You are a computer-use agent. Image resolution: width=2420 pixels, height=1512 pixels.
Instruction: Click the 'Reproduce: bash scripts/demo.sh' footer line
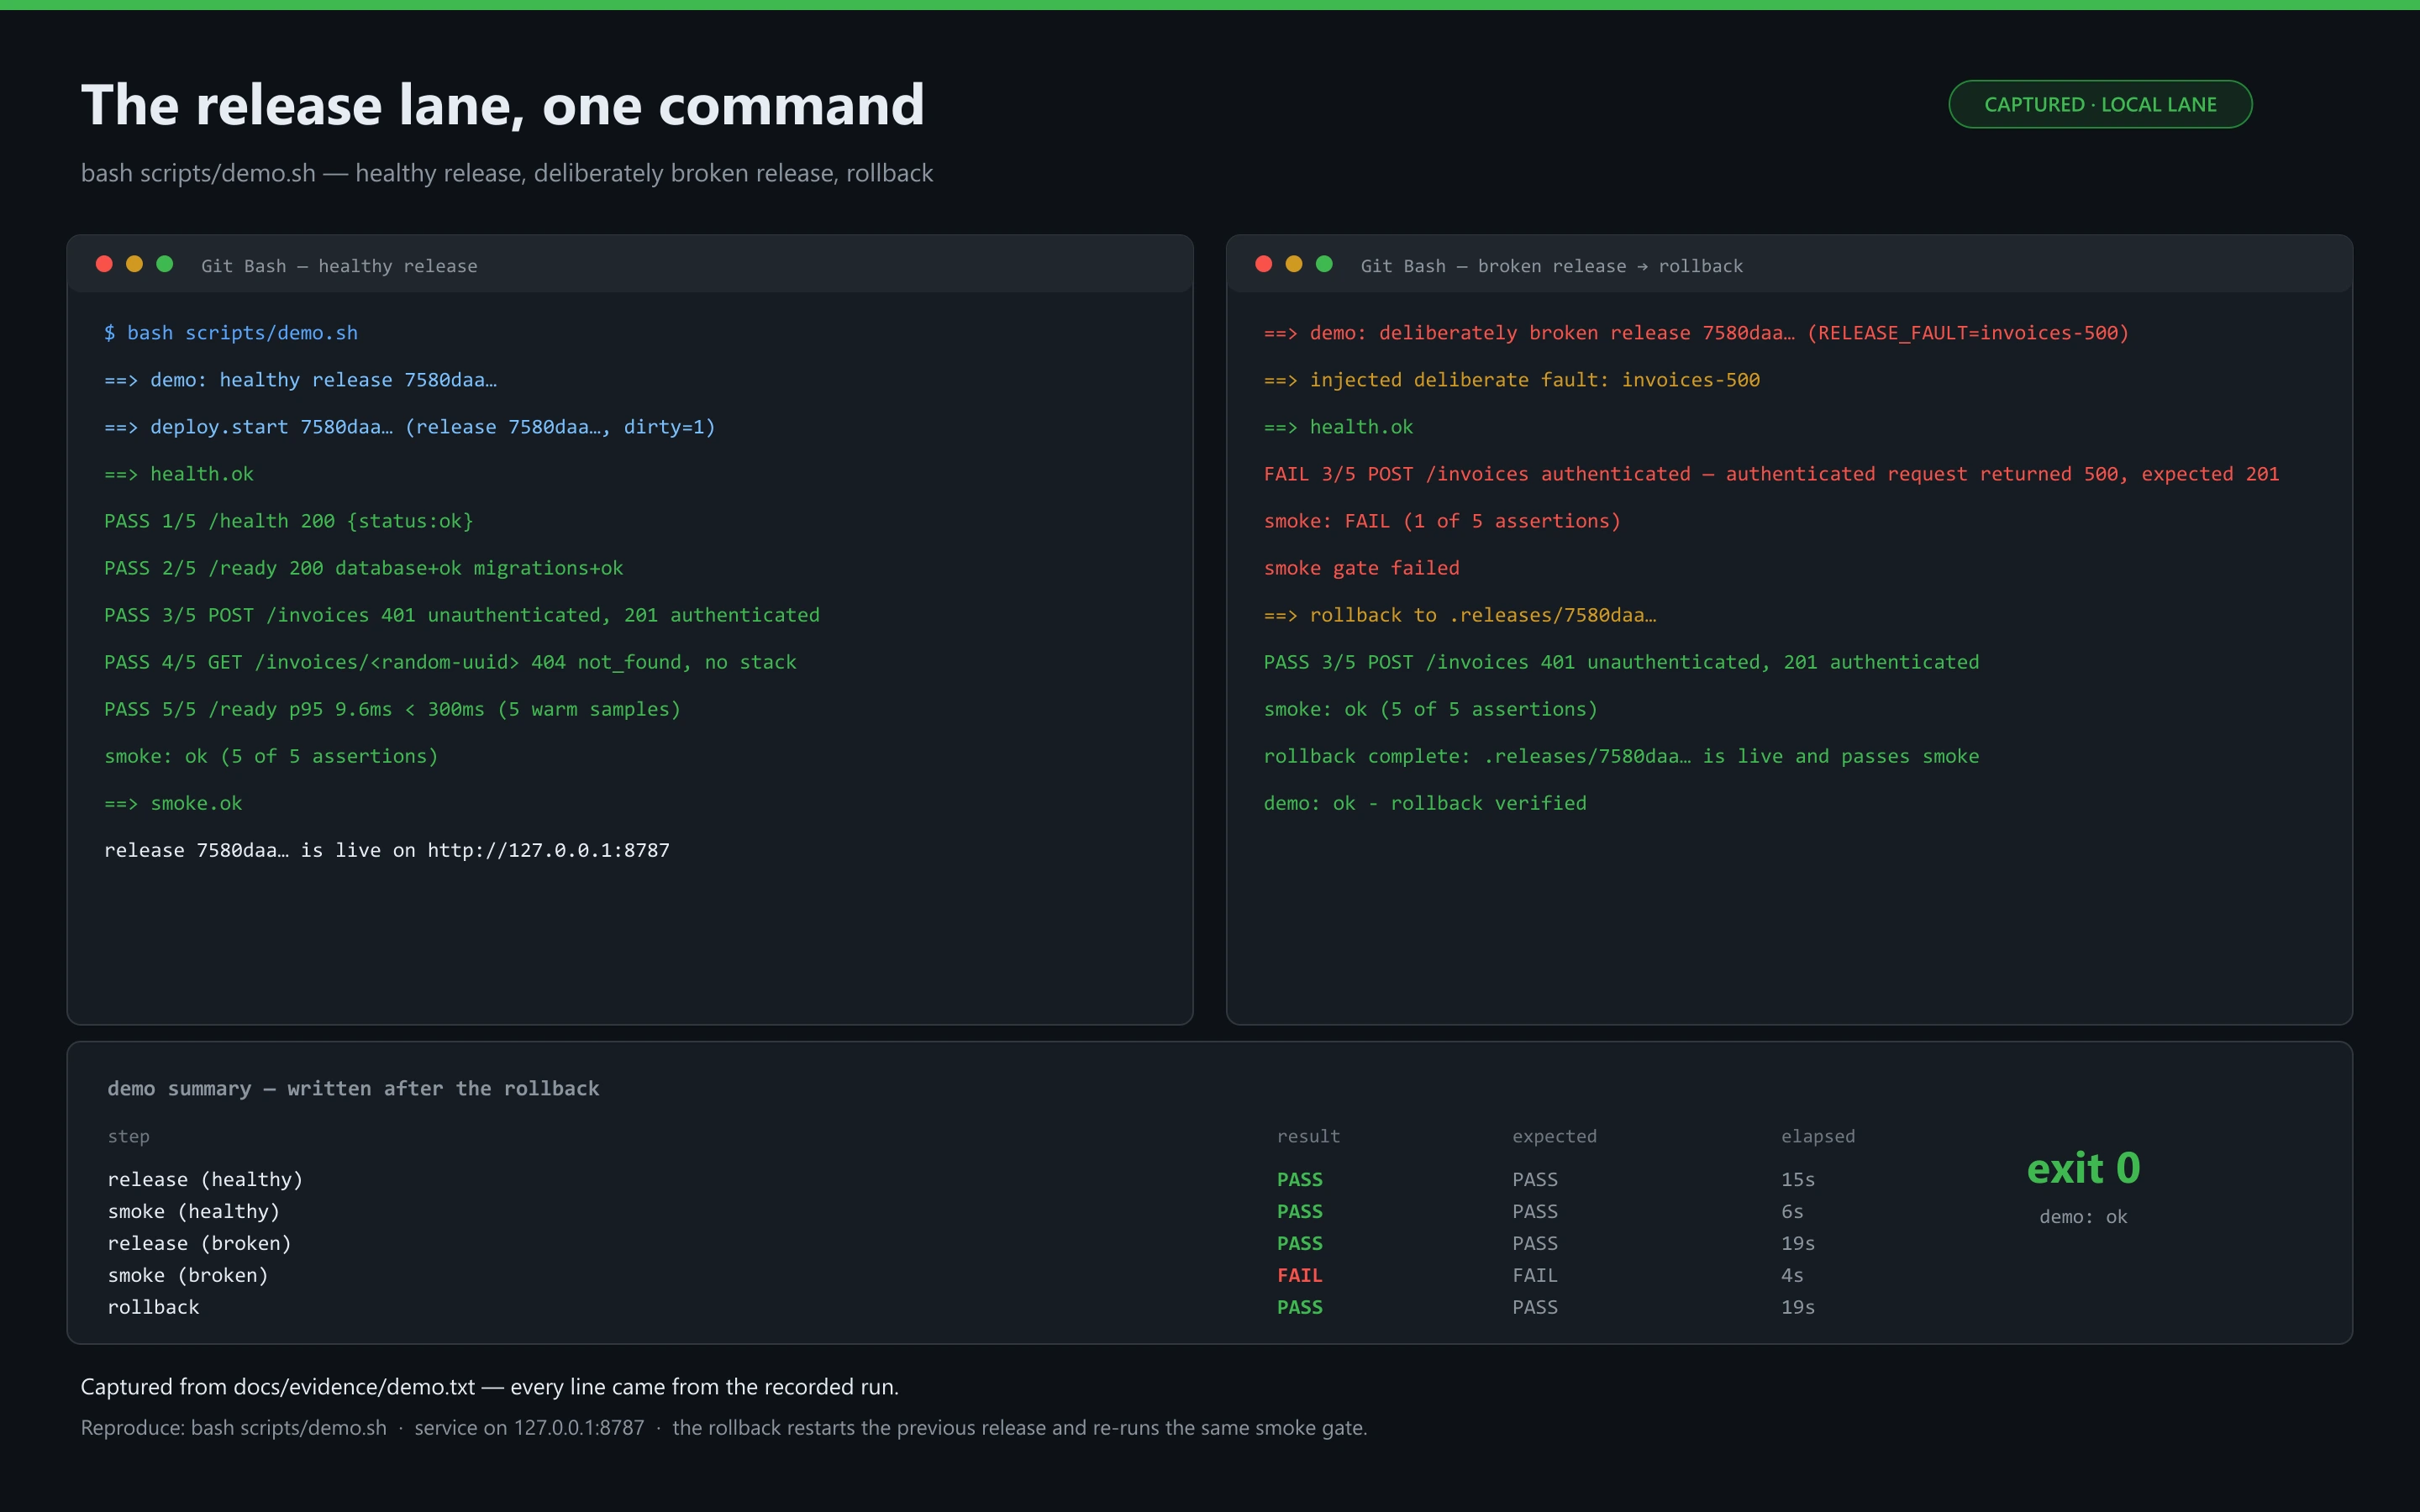(724, 1428)
